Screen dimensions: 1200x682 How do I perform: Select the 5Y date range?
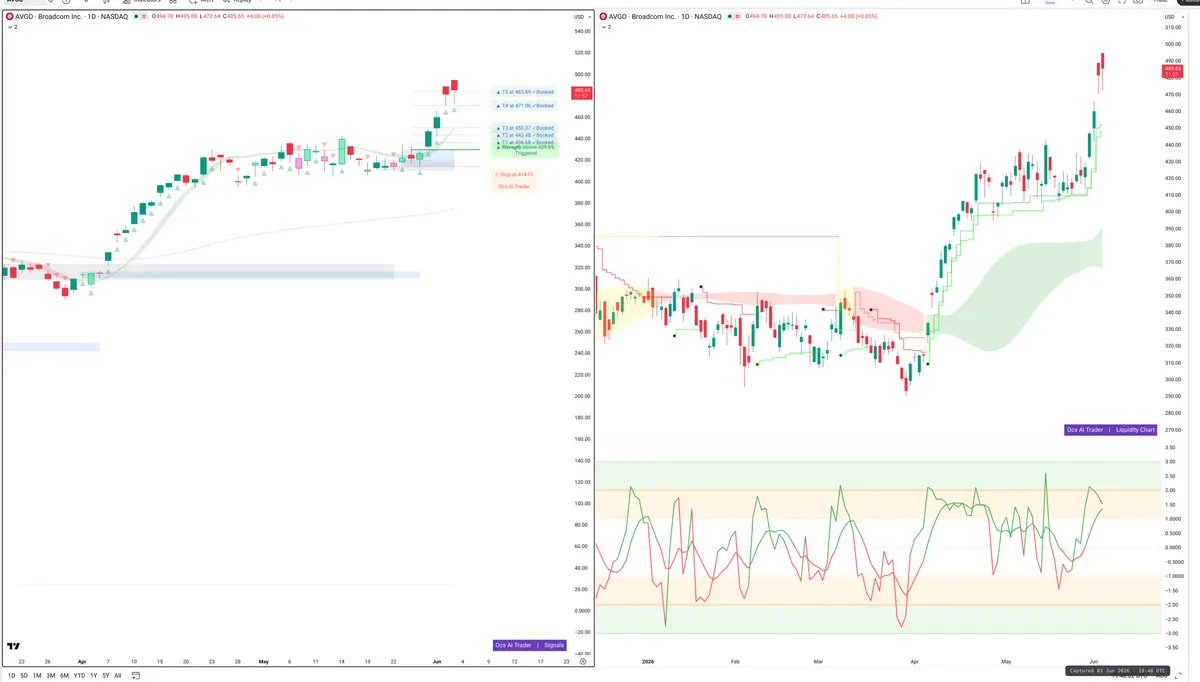(x=105, y=676)
